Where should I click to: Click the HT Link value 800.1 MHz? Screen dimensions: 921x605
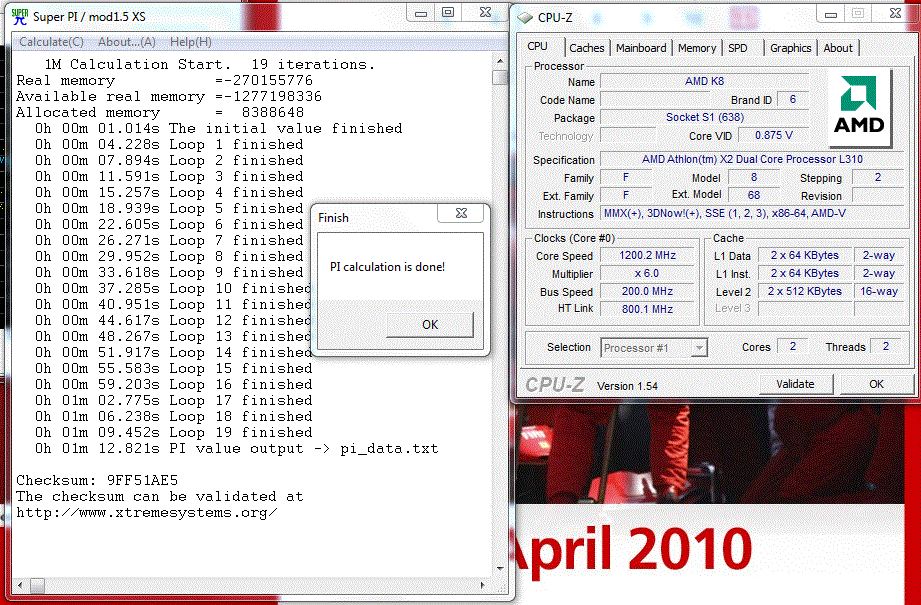[647, 309]
